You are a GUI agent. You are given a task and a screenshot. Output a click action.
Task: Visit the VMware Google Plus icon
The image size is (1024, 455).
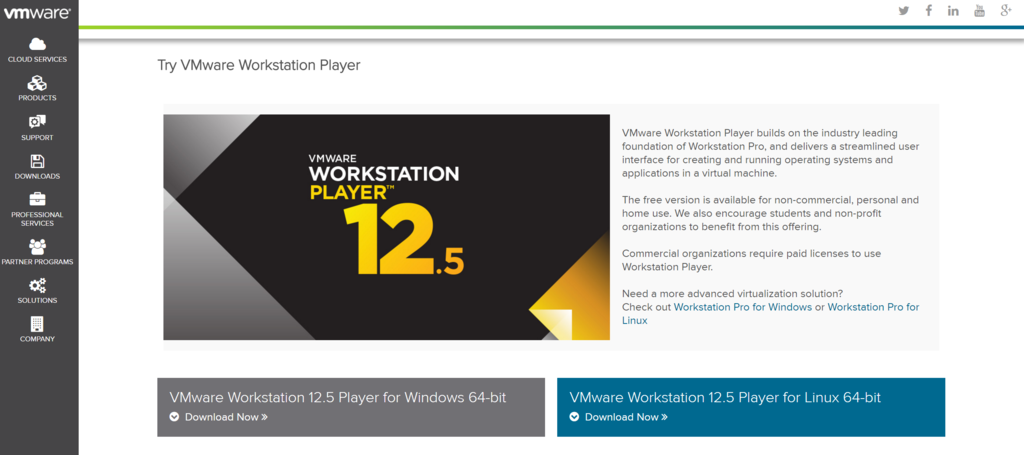tap(1005, 10)
